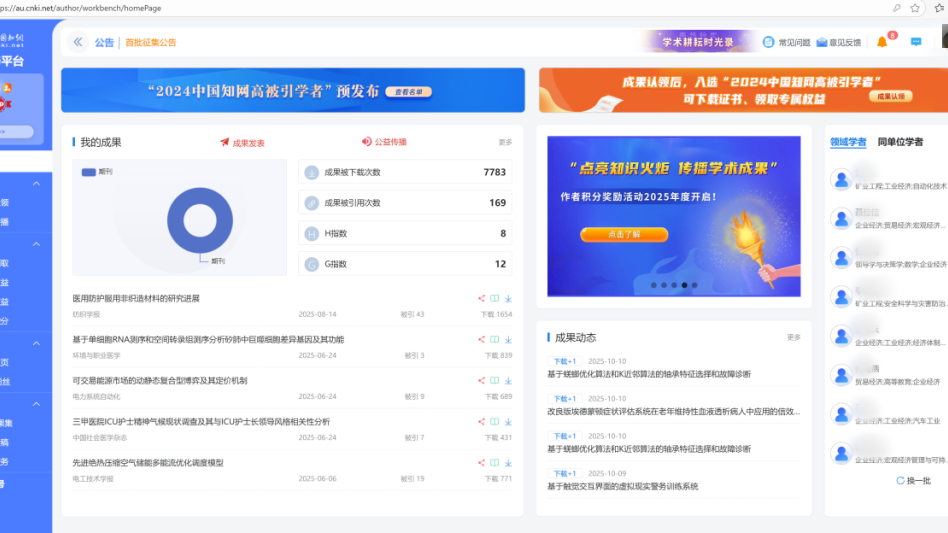Click the 成果被引用次数 citation icon

tap(311, 203)
